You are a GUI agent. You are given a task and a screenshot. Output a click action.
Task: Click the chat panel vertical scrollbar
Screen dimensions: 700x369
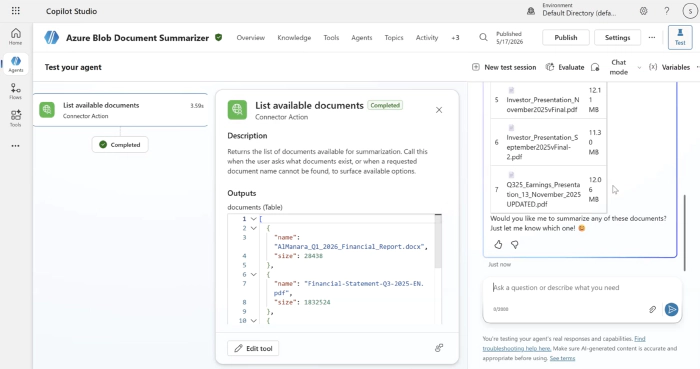[x=684, y=232]
